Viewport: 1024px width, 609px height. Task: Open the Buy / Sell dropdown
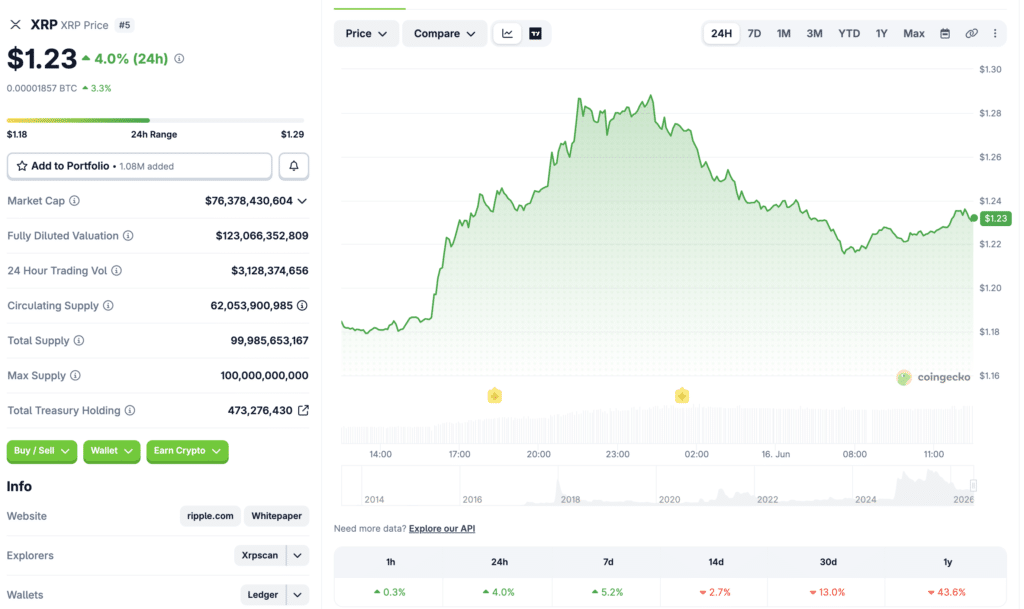tap(42, 451)
